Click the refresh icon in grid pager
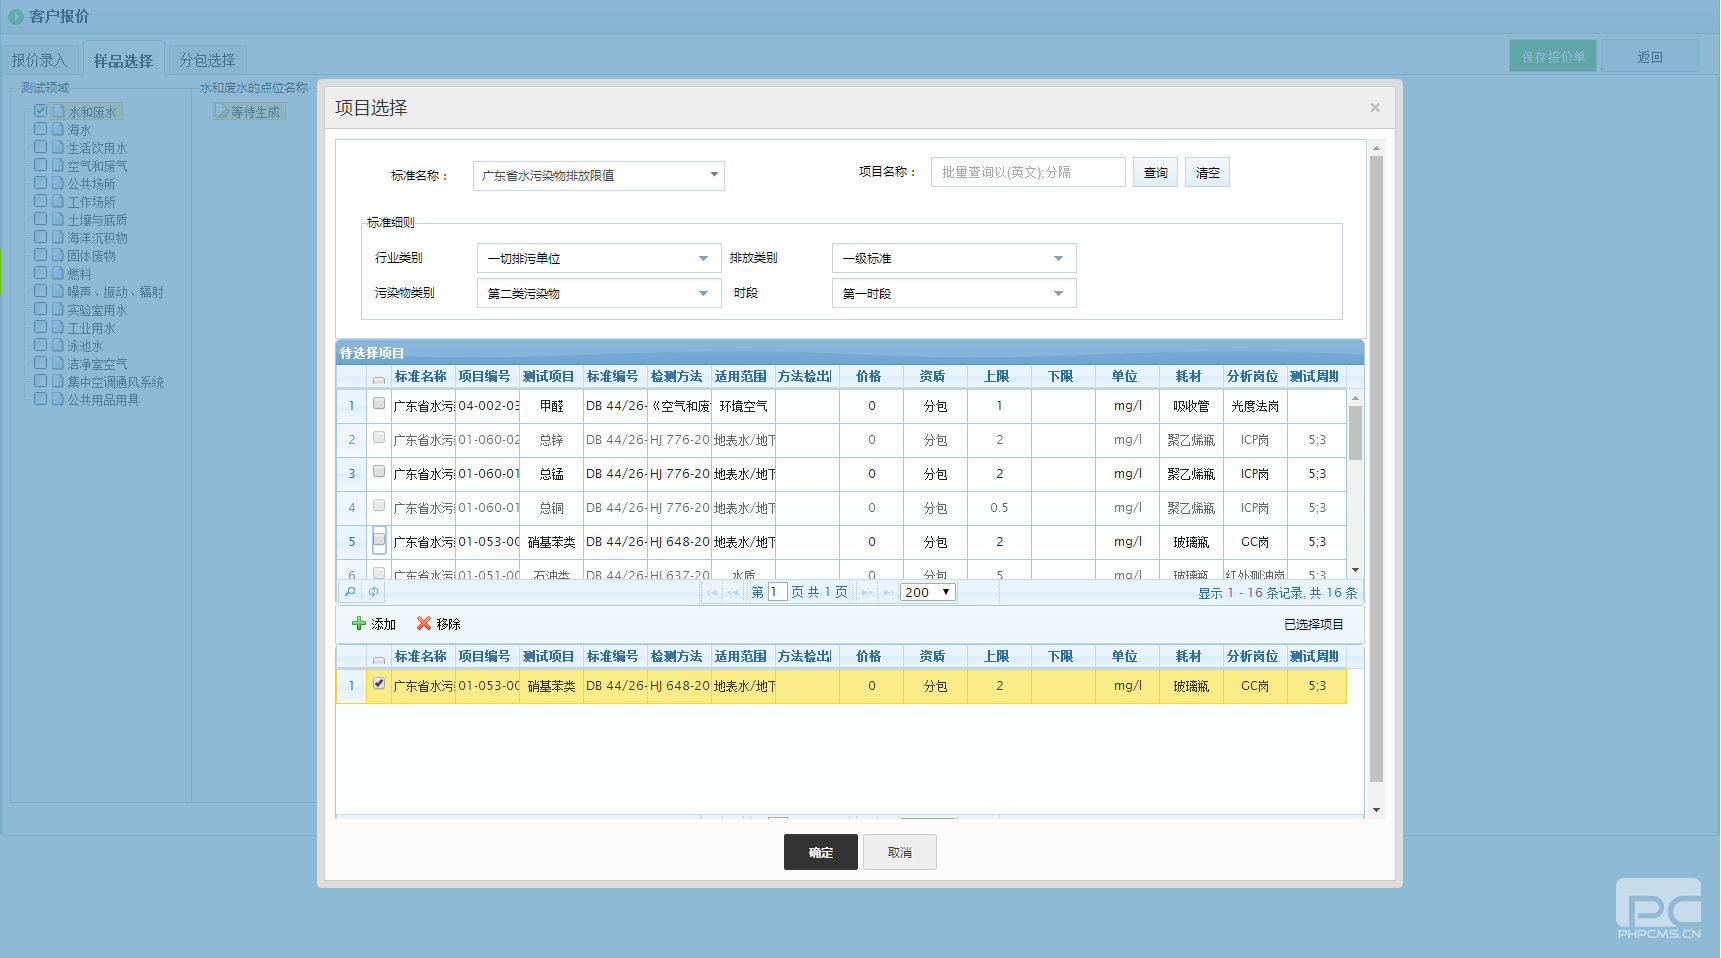 [373, 592]
